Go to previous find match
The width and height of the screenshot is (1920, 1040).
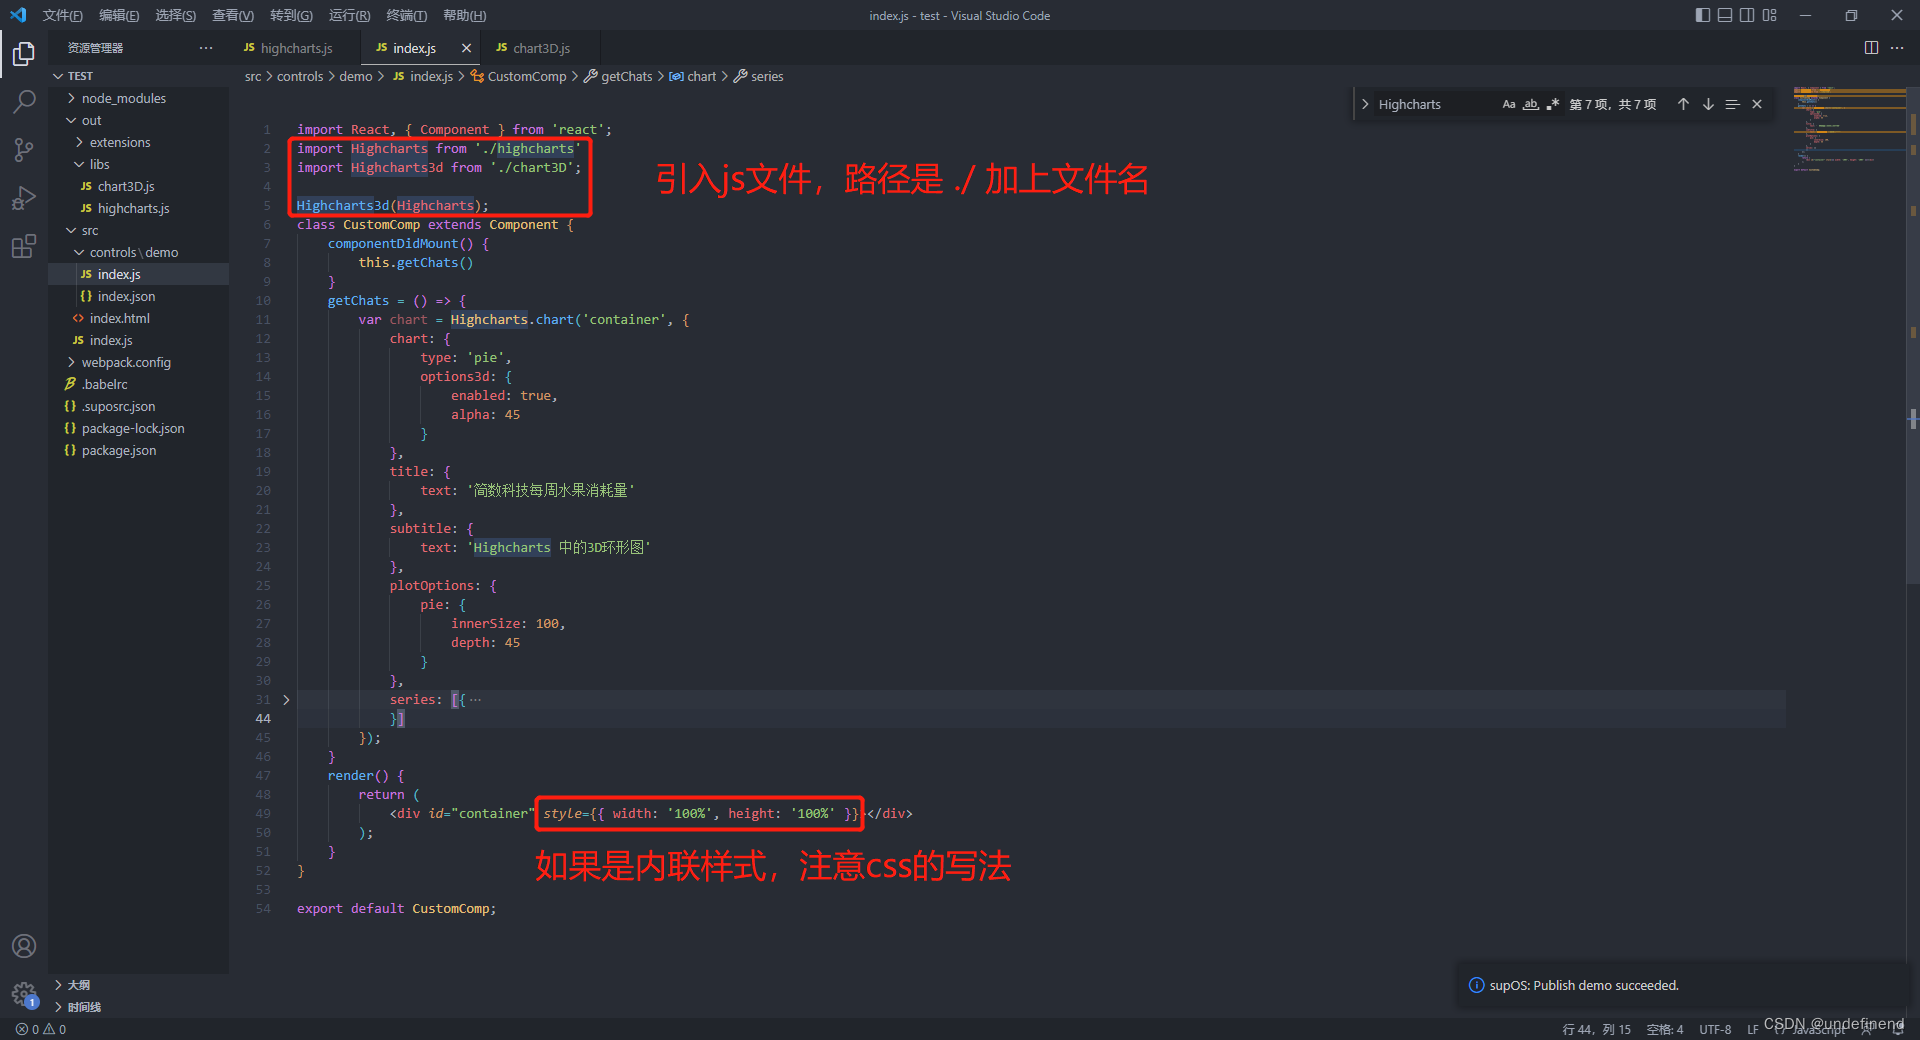[1683, 104]
